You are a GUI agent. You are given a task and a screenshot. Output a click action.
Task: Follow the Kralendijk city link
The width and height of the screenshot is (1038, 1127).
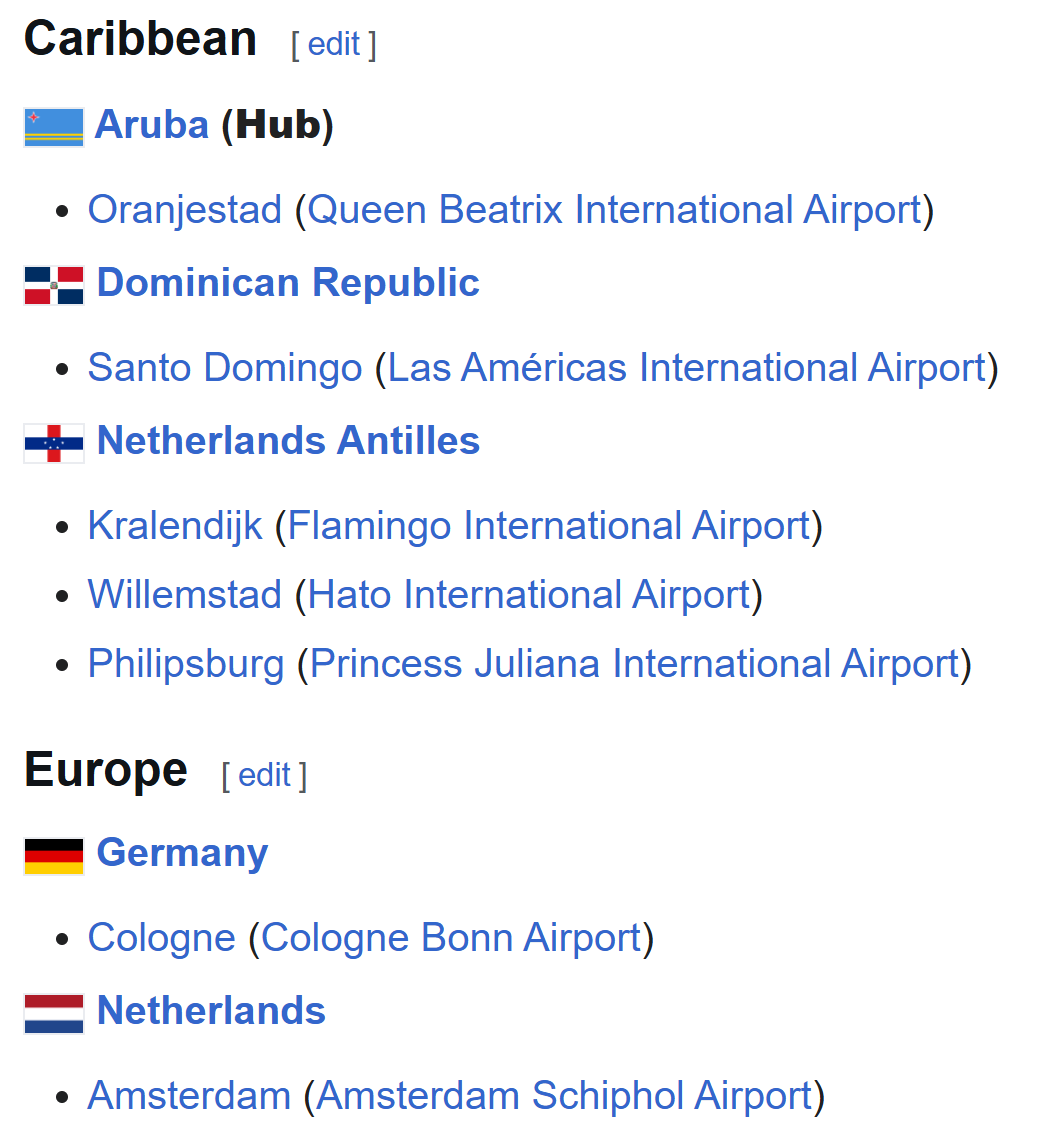coord(175,526)
